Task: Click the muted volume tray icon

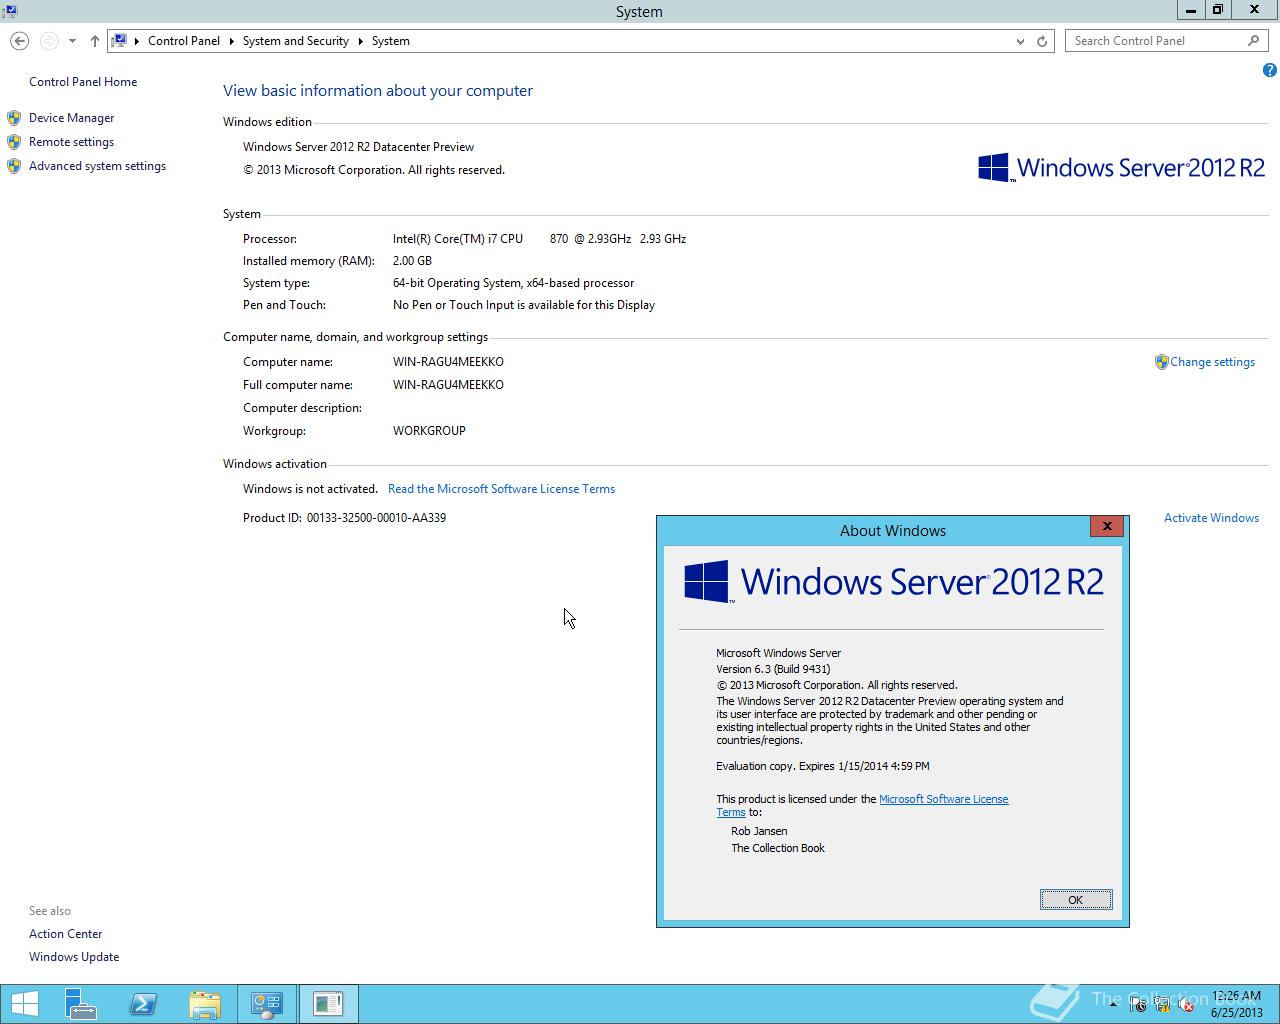Action: click(x=1187, y=1005)
